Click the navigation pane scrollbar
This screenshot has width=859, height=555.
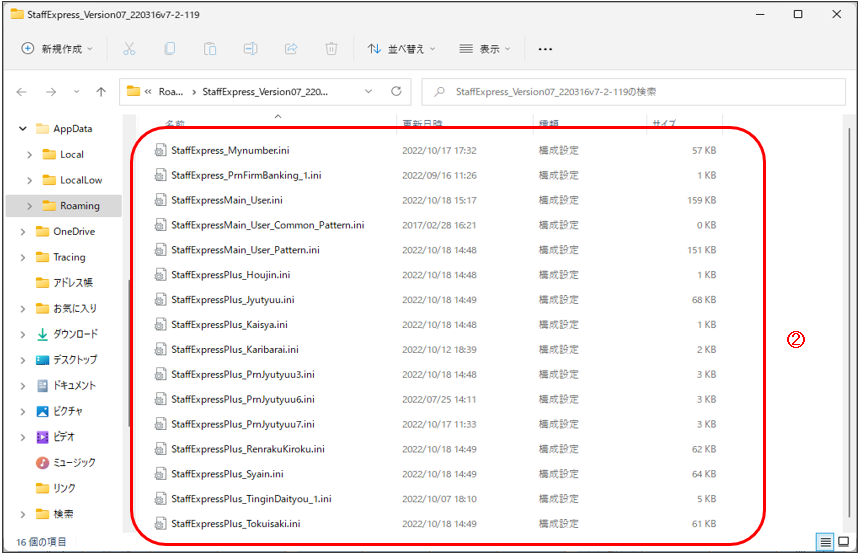tap(129, 353)
